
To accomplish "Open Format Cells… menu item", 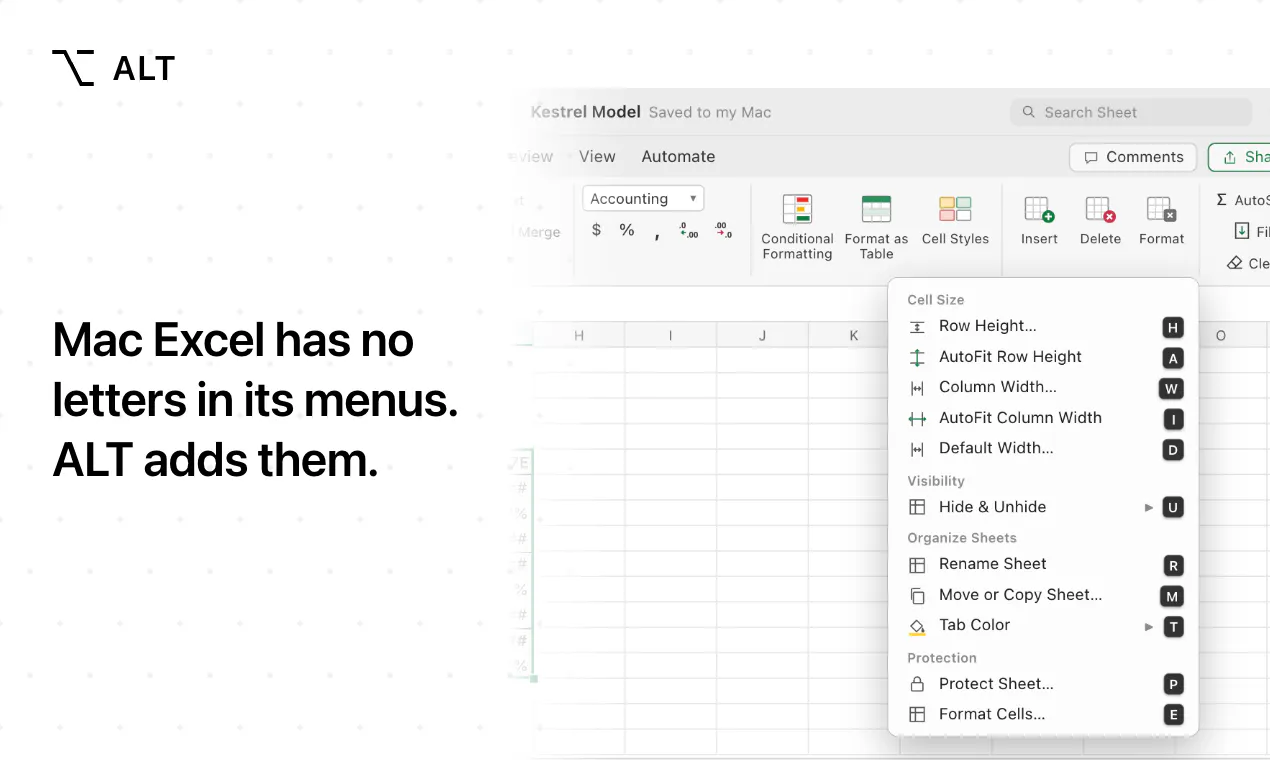I will click(x=1043, y=714).
